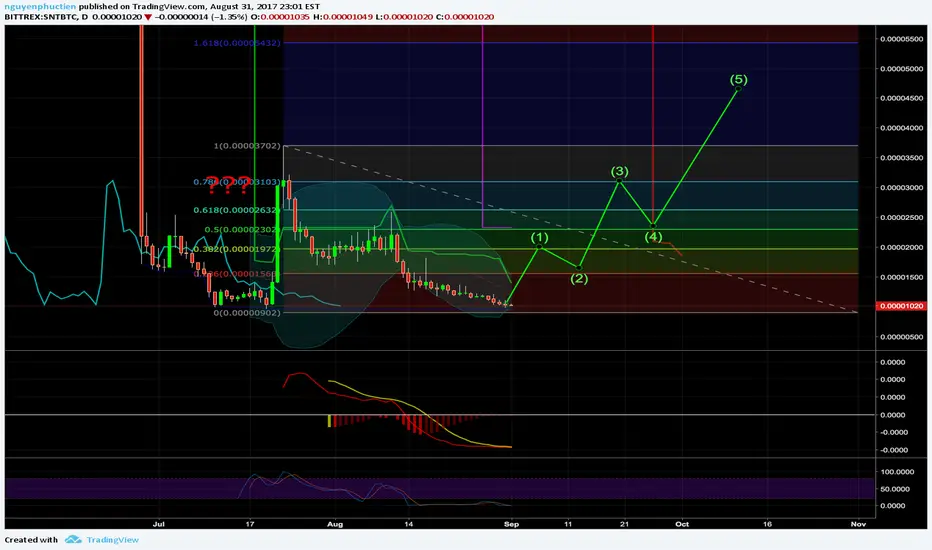This screenshot has height=550, width=932.
Task: Click the 0.00002000 price axis label
Action: [902, 247]
